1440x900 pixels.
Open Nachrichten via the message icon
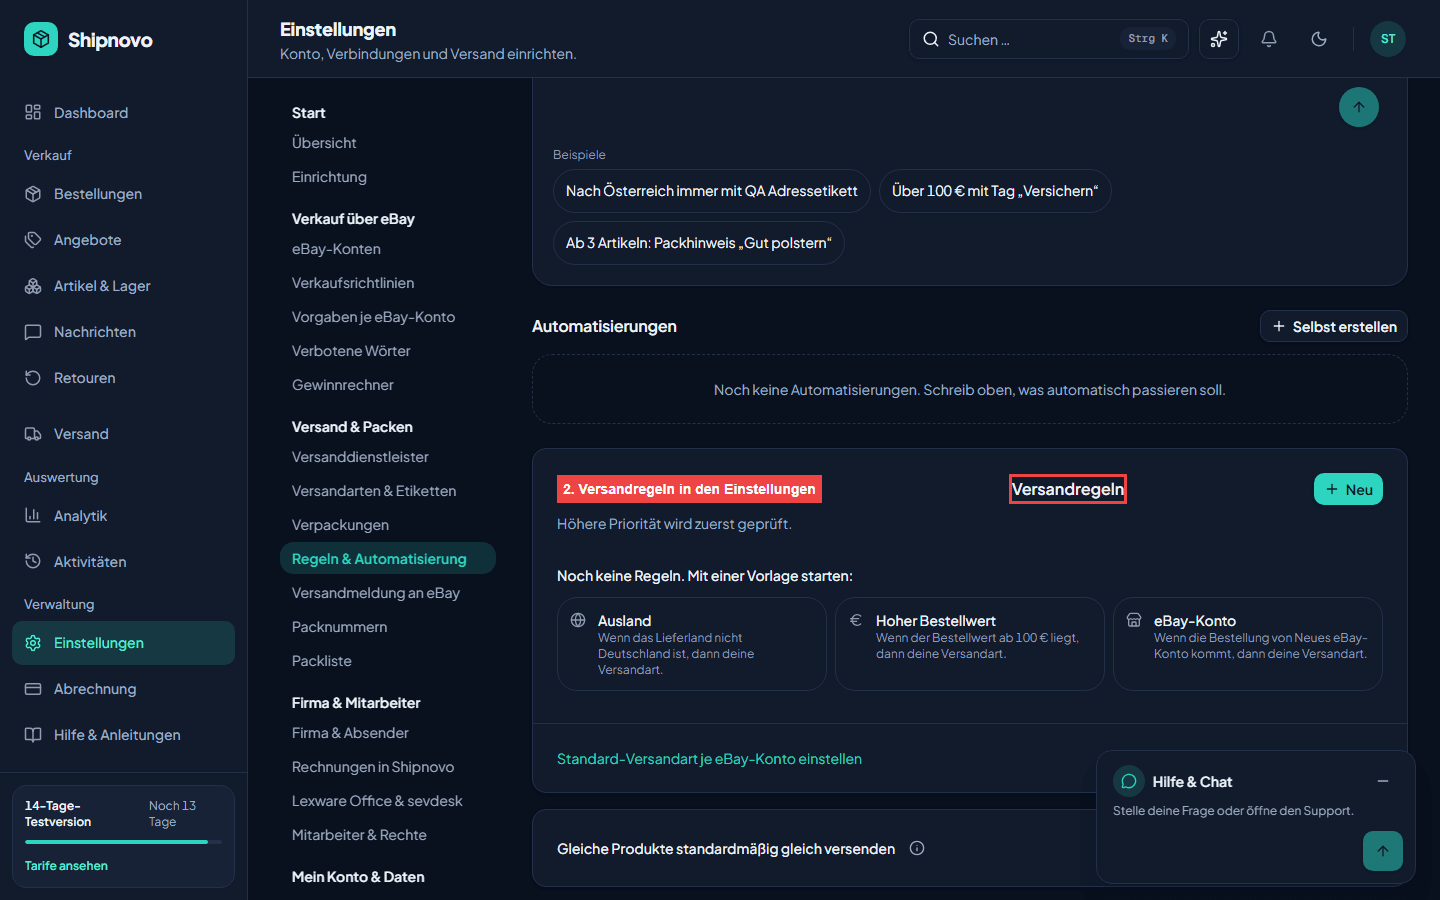click(x=33, y=332)
